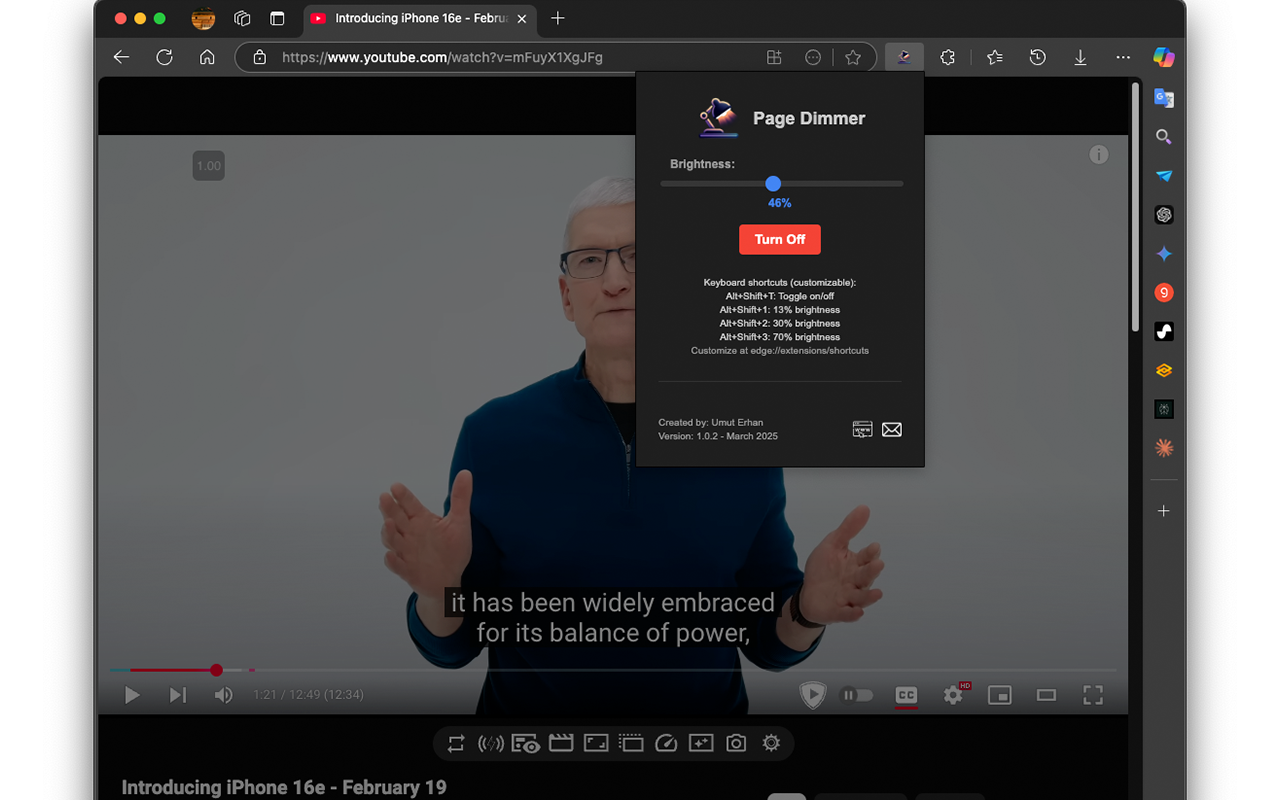Open the split screen or apps icon in address bar
Image resolution: width=1280 pixels, height=800 pixels.
pos(774,58)
